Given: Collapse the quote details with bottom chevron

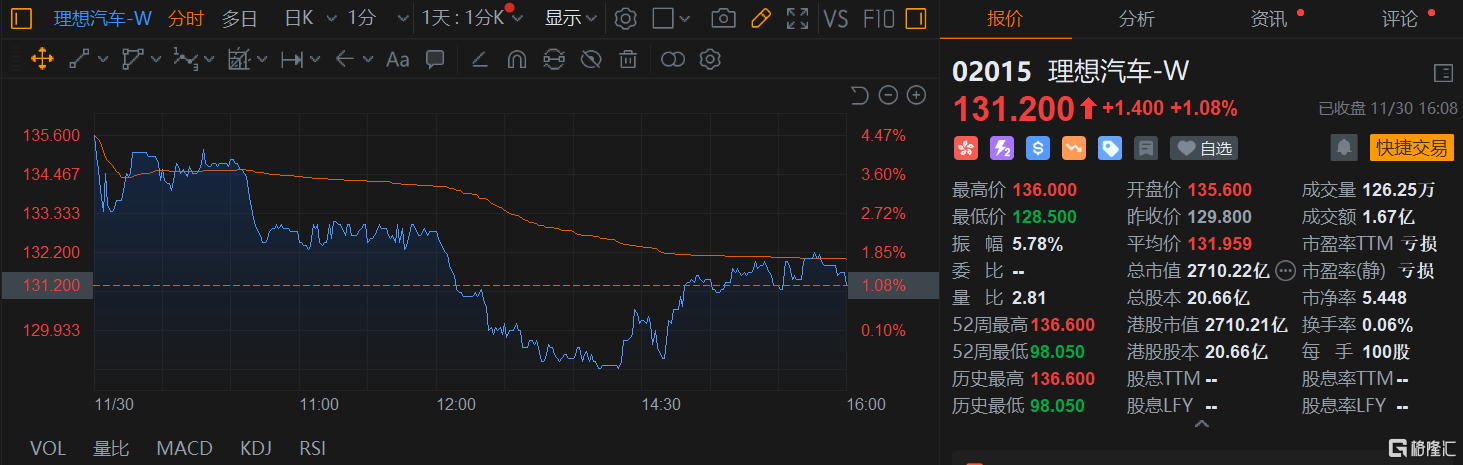Looking at the screenshot, I should point(1201,424).
